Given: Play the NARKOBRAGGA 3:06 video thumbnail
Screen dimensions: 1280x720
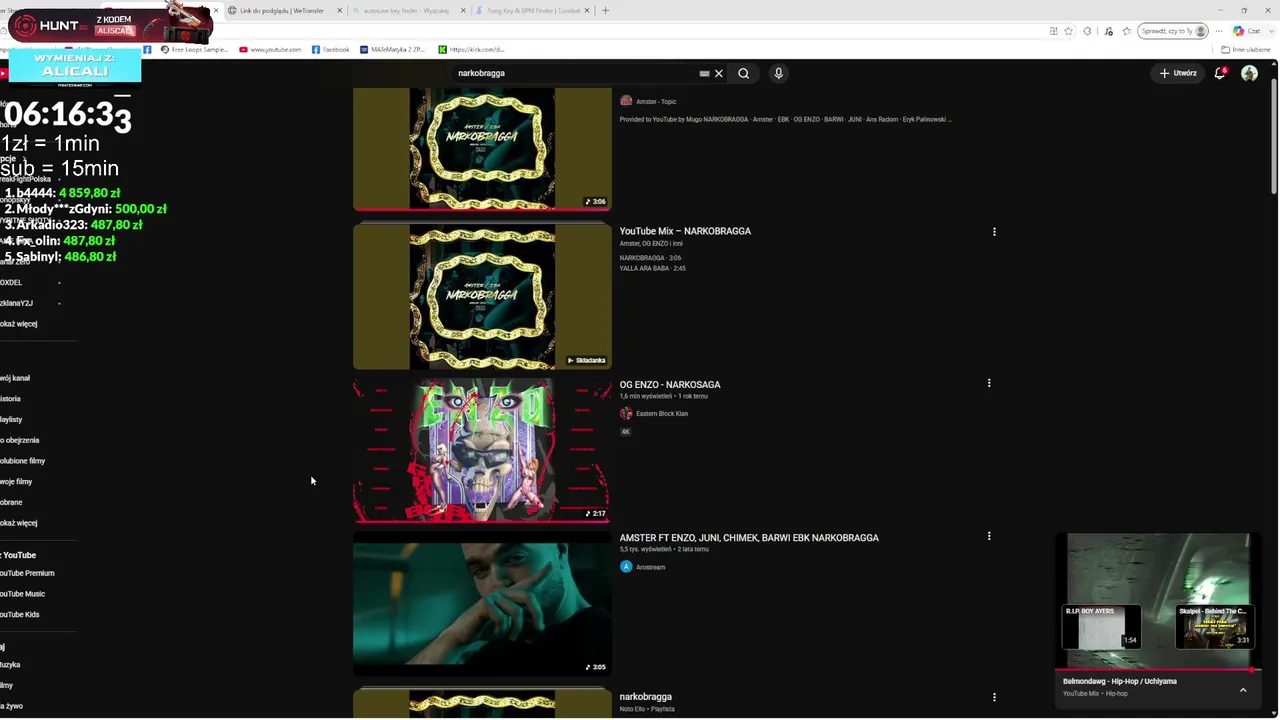Looking at the screenshot, I should (x=482, y=148).
